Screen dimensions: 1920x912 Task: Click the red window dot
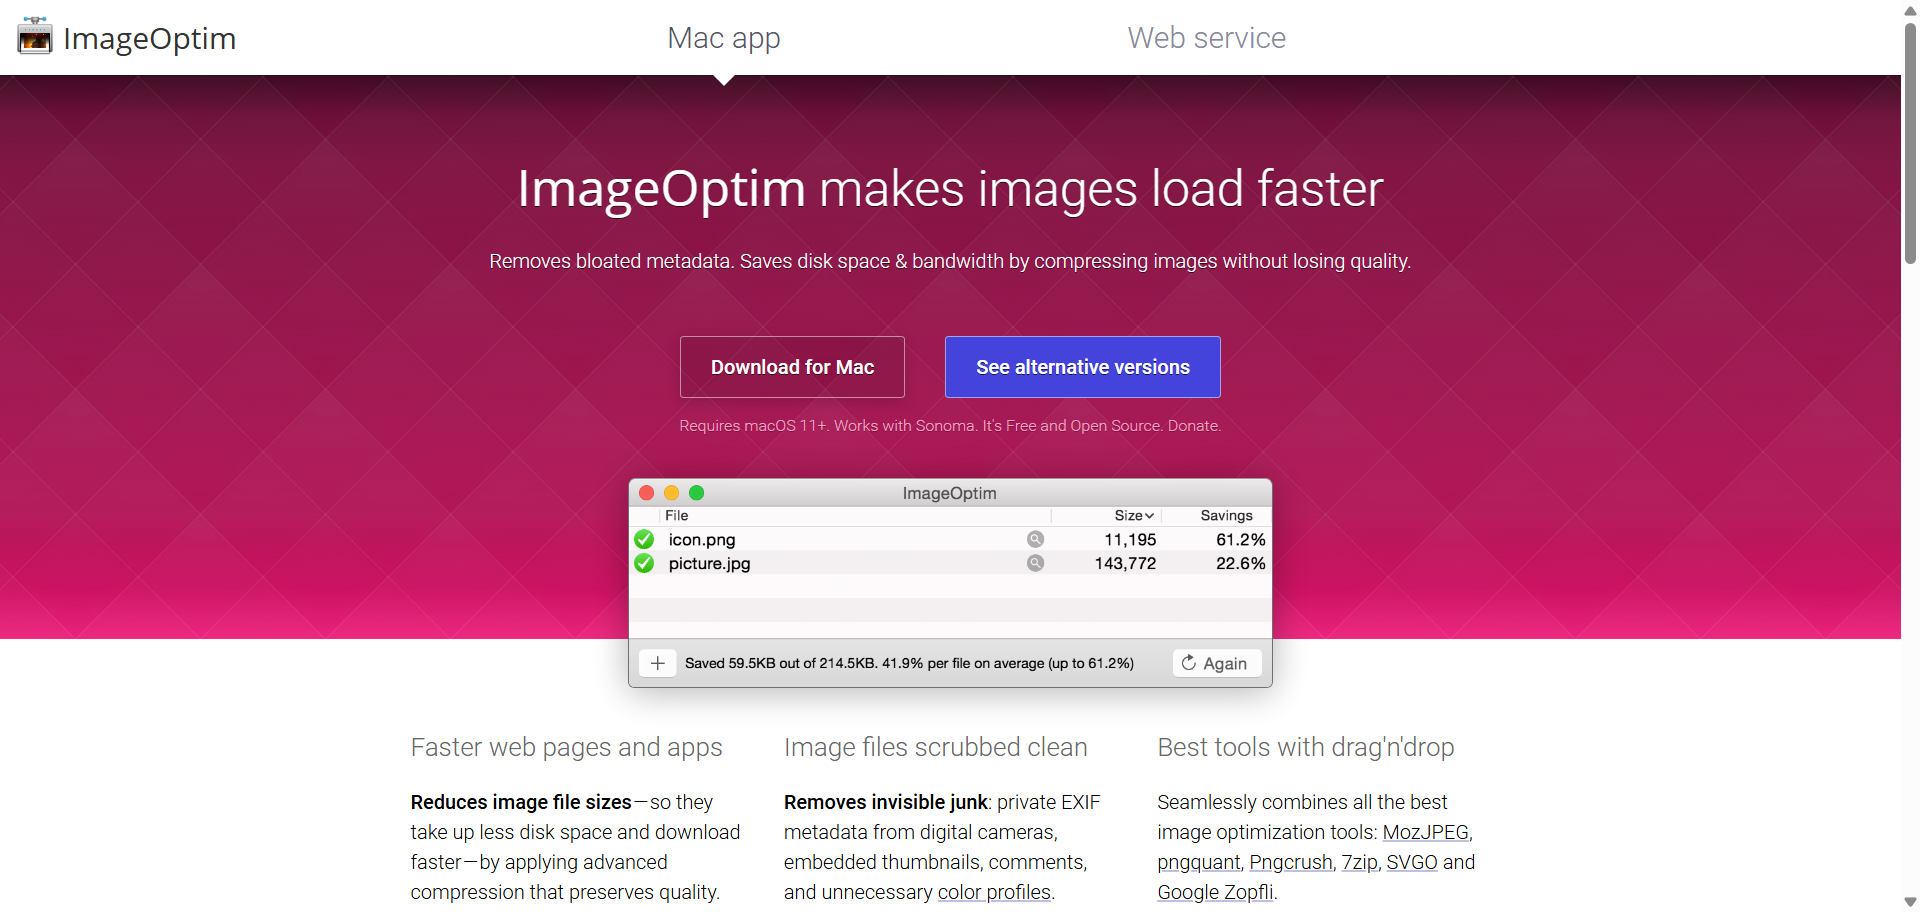click(x=647, y=493)
